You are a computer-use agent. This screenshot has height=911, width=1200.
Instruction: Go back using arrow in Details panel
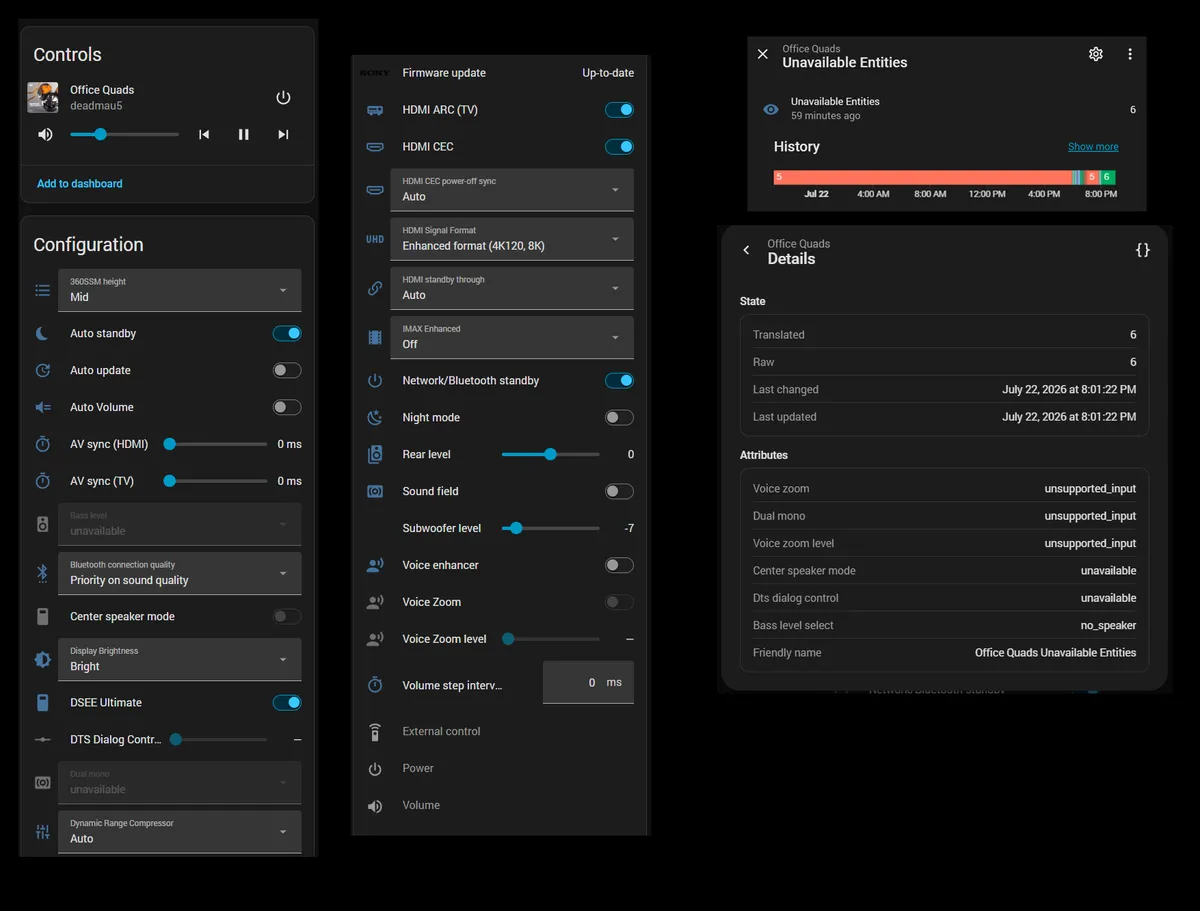point(746,250)
